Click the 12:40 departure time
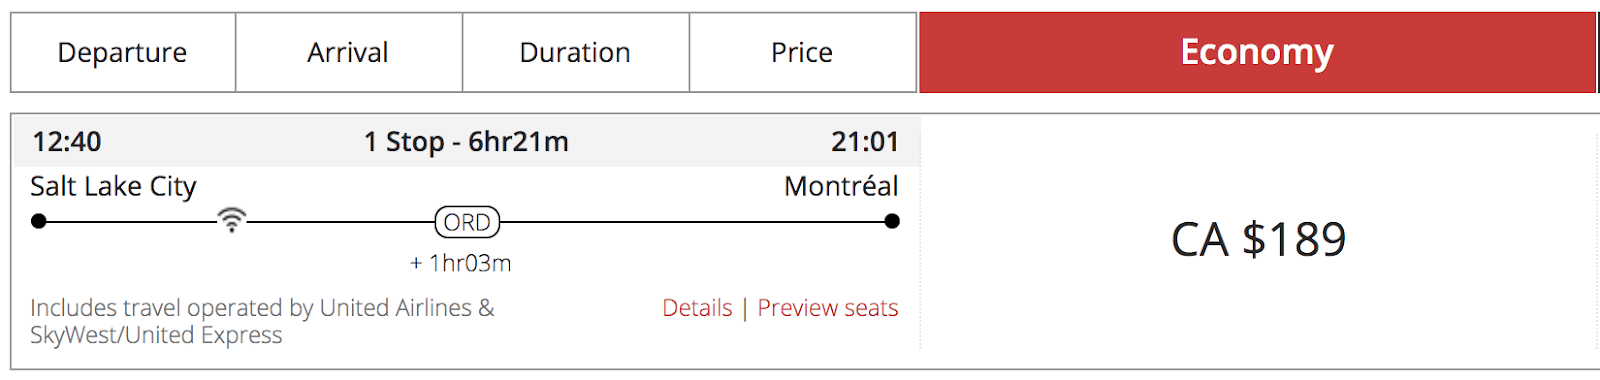Screen dimensions: 1600x380 [x=67, y=142]
